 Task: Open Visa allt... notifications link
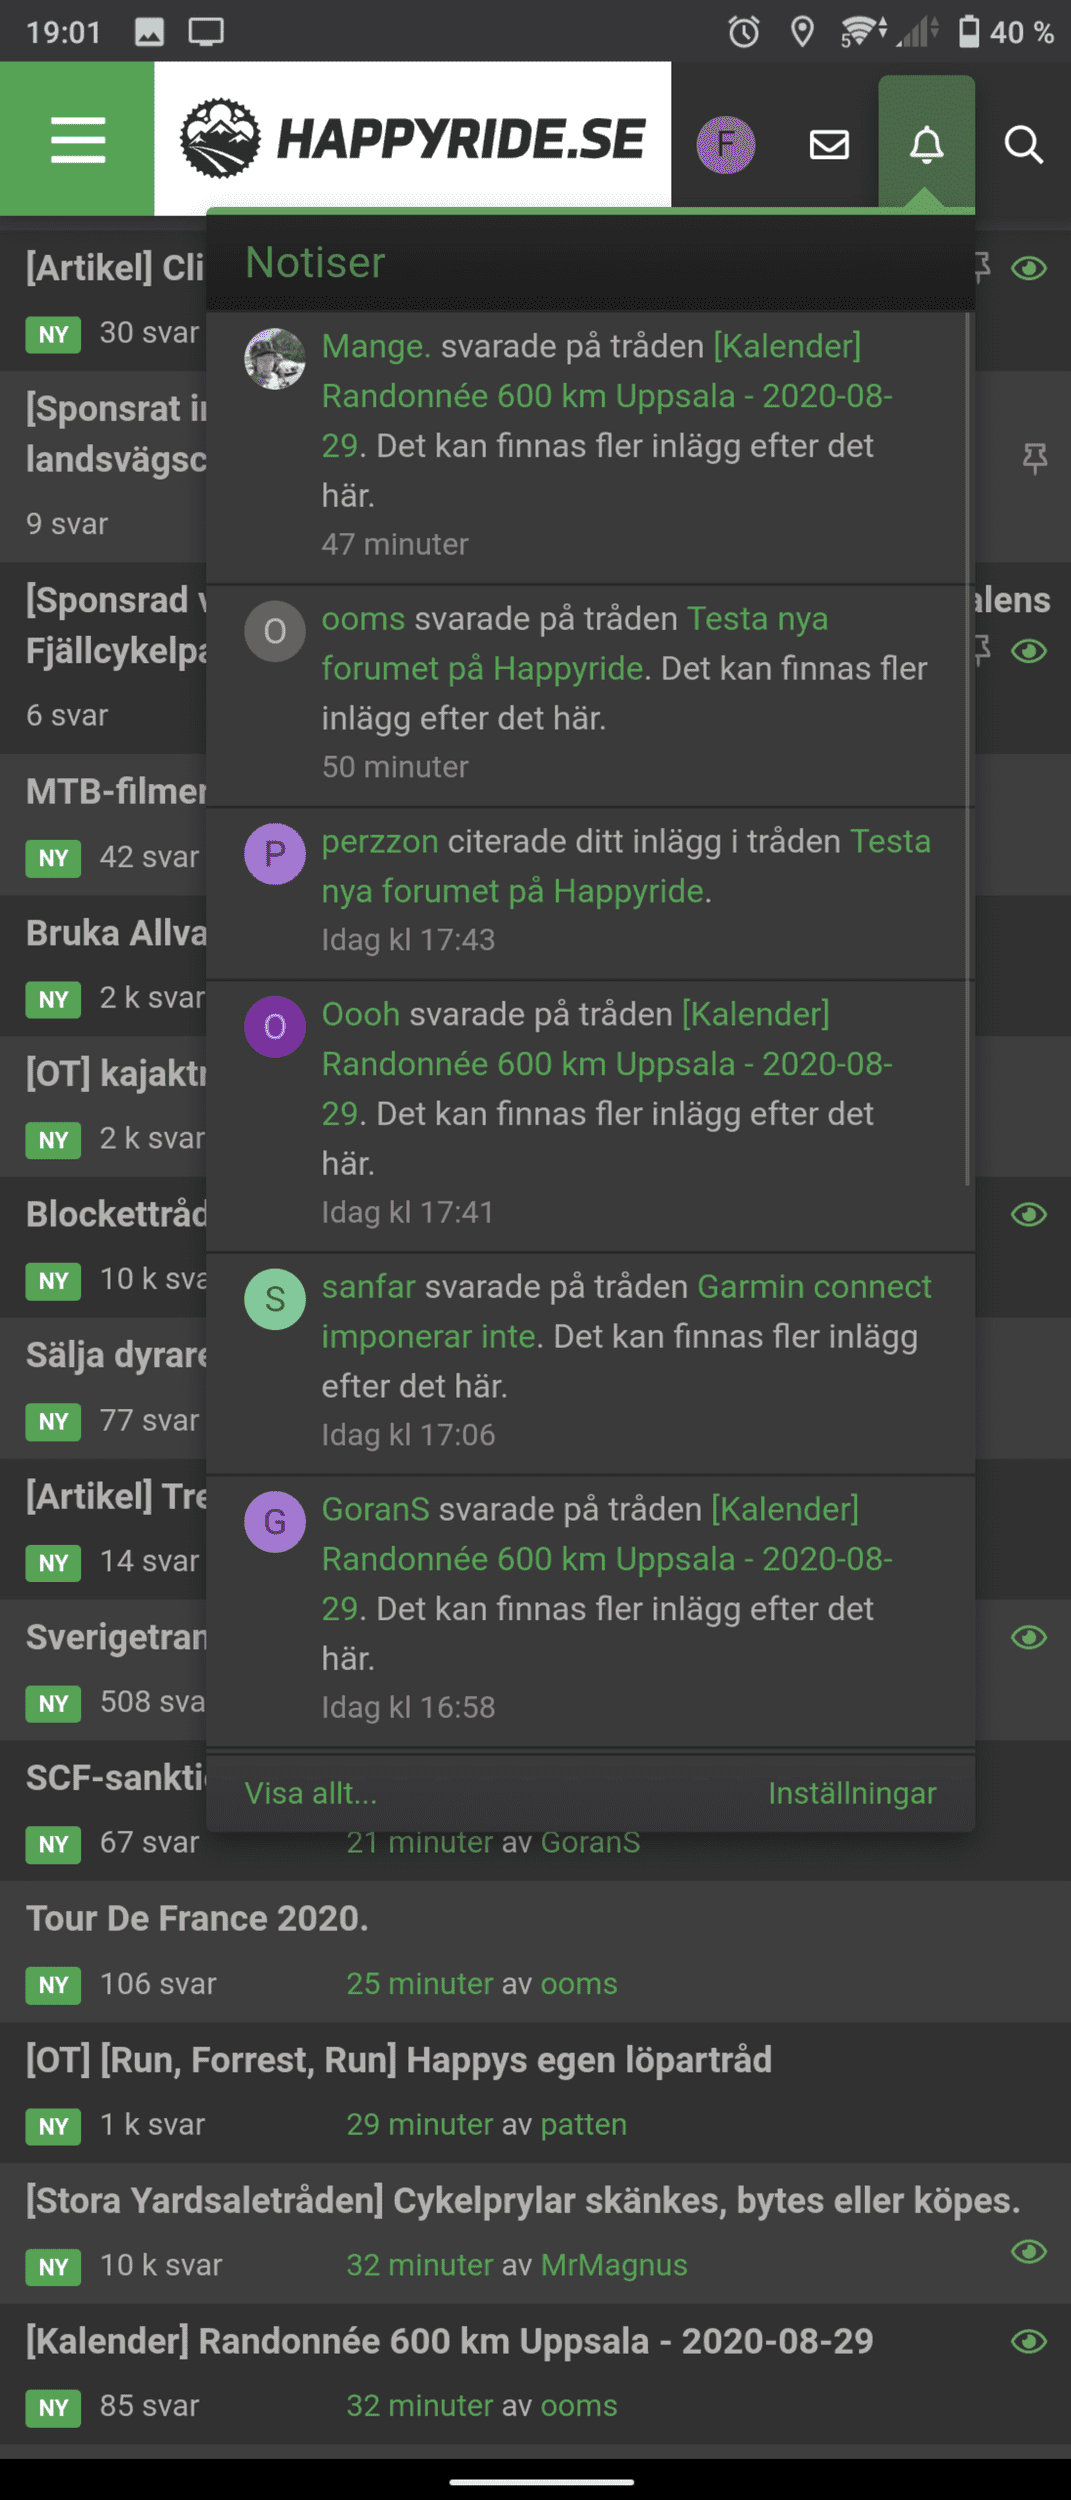311,1793
